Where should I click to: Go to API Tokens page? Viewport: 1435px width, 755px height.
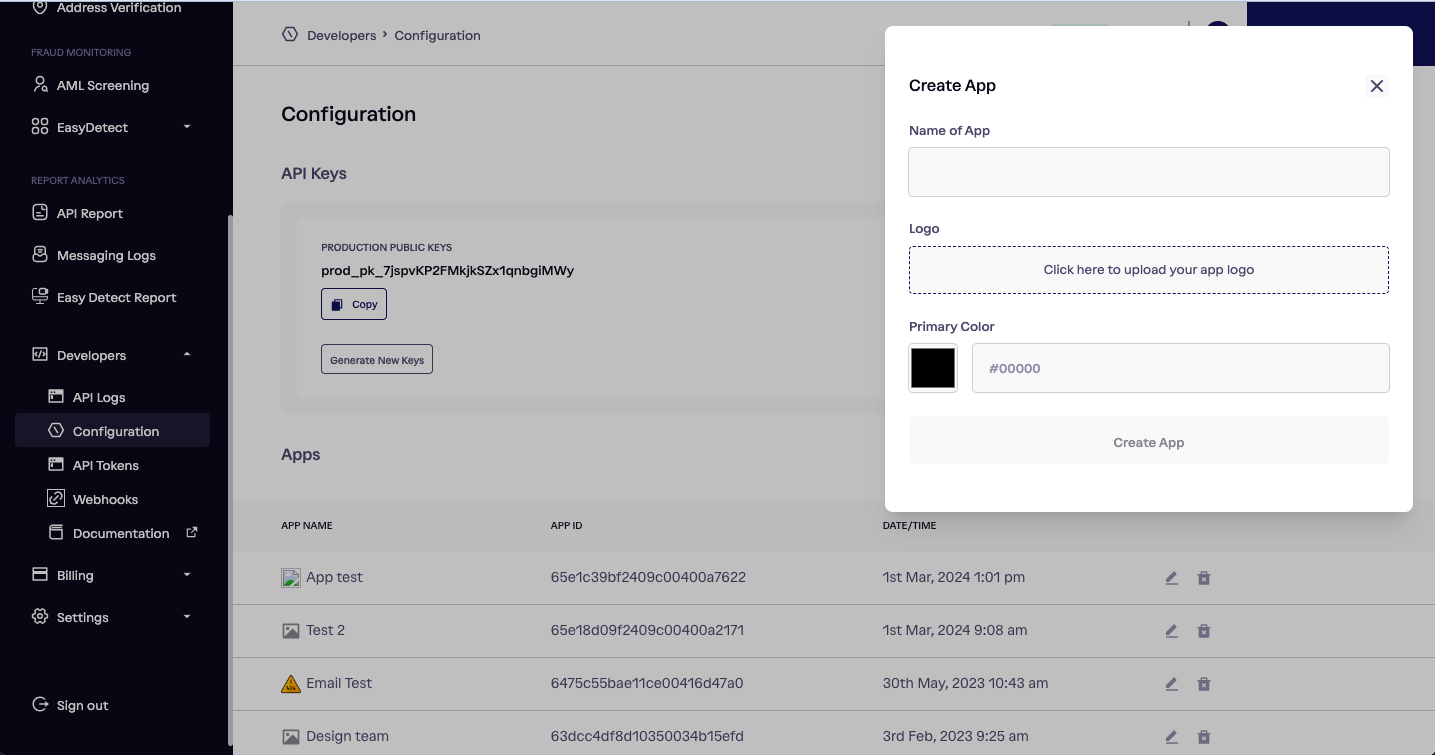[105, 465]
